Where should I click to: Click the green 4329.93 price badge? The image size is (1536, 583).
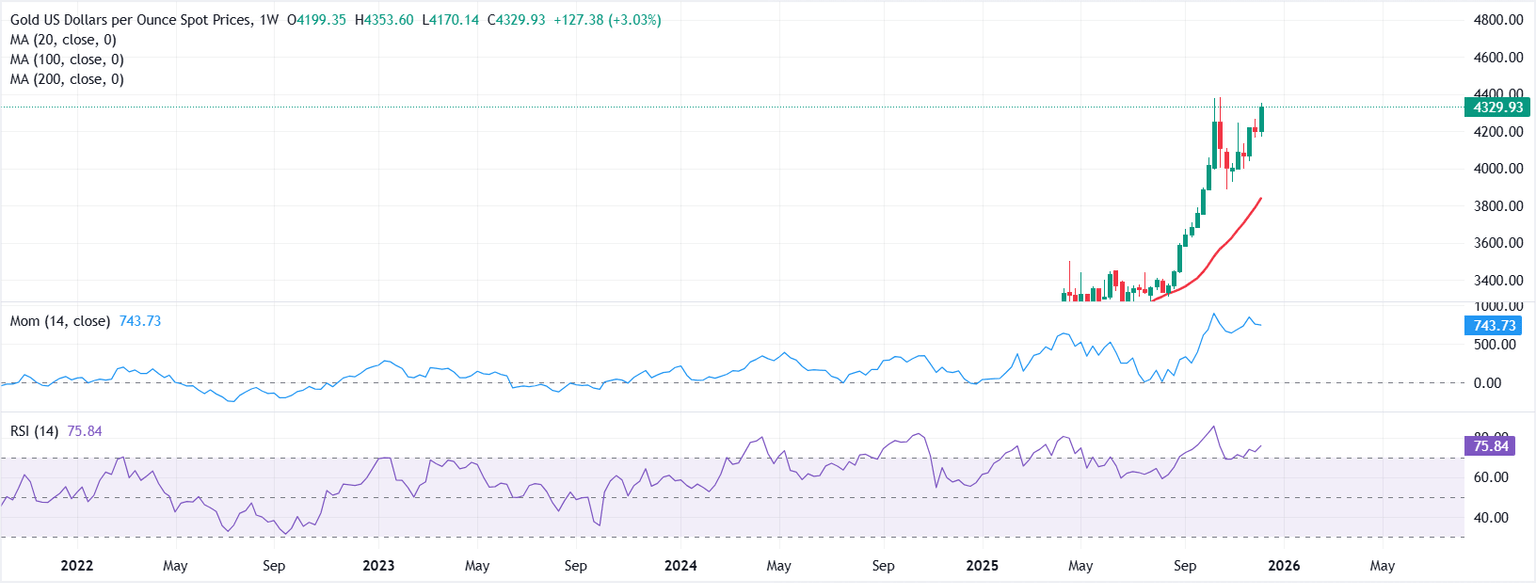tap(1496, 107)
